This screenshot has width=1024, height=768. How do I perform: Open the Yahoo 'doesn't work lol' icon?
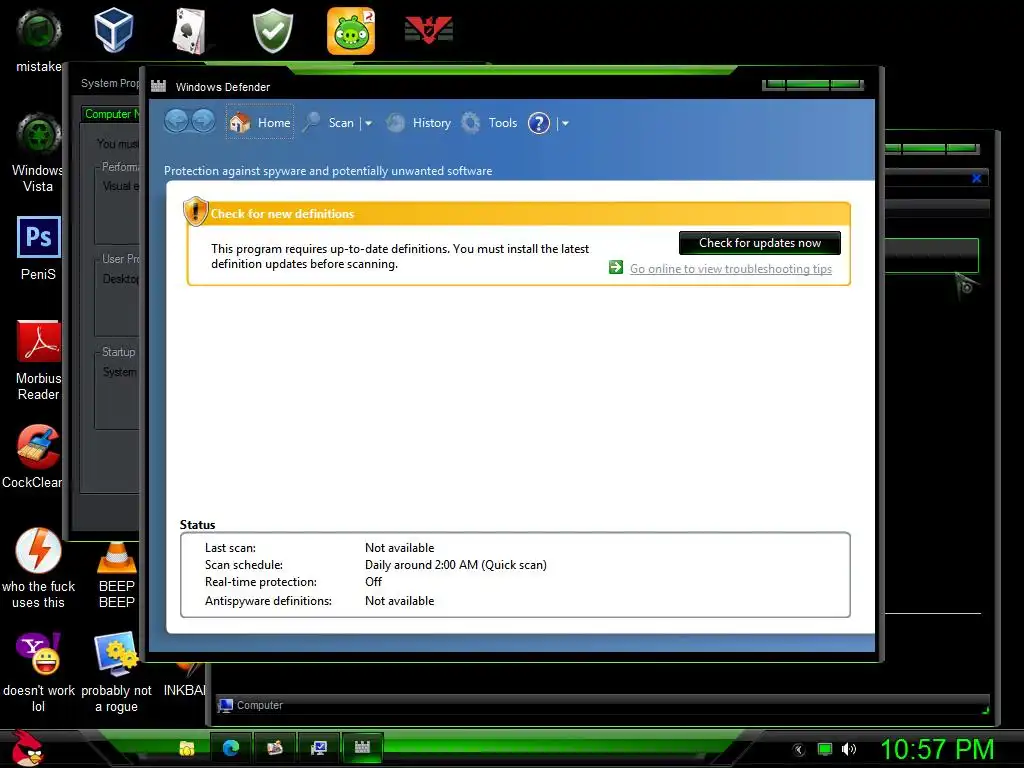click(39, 673)
